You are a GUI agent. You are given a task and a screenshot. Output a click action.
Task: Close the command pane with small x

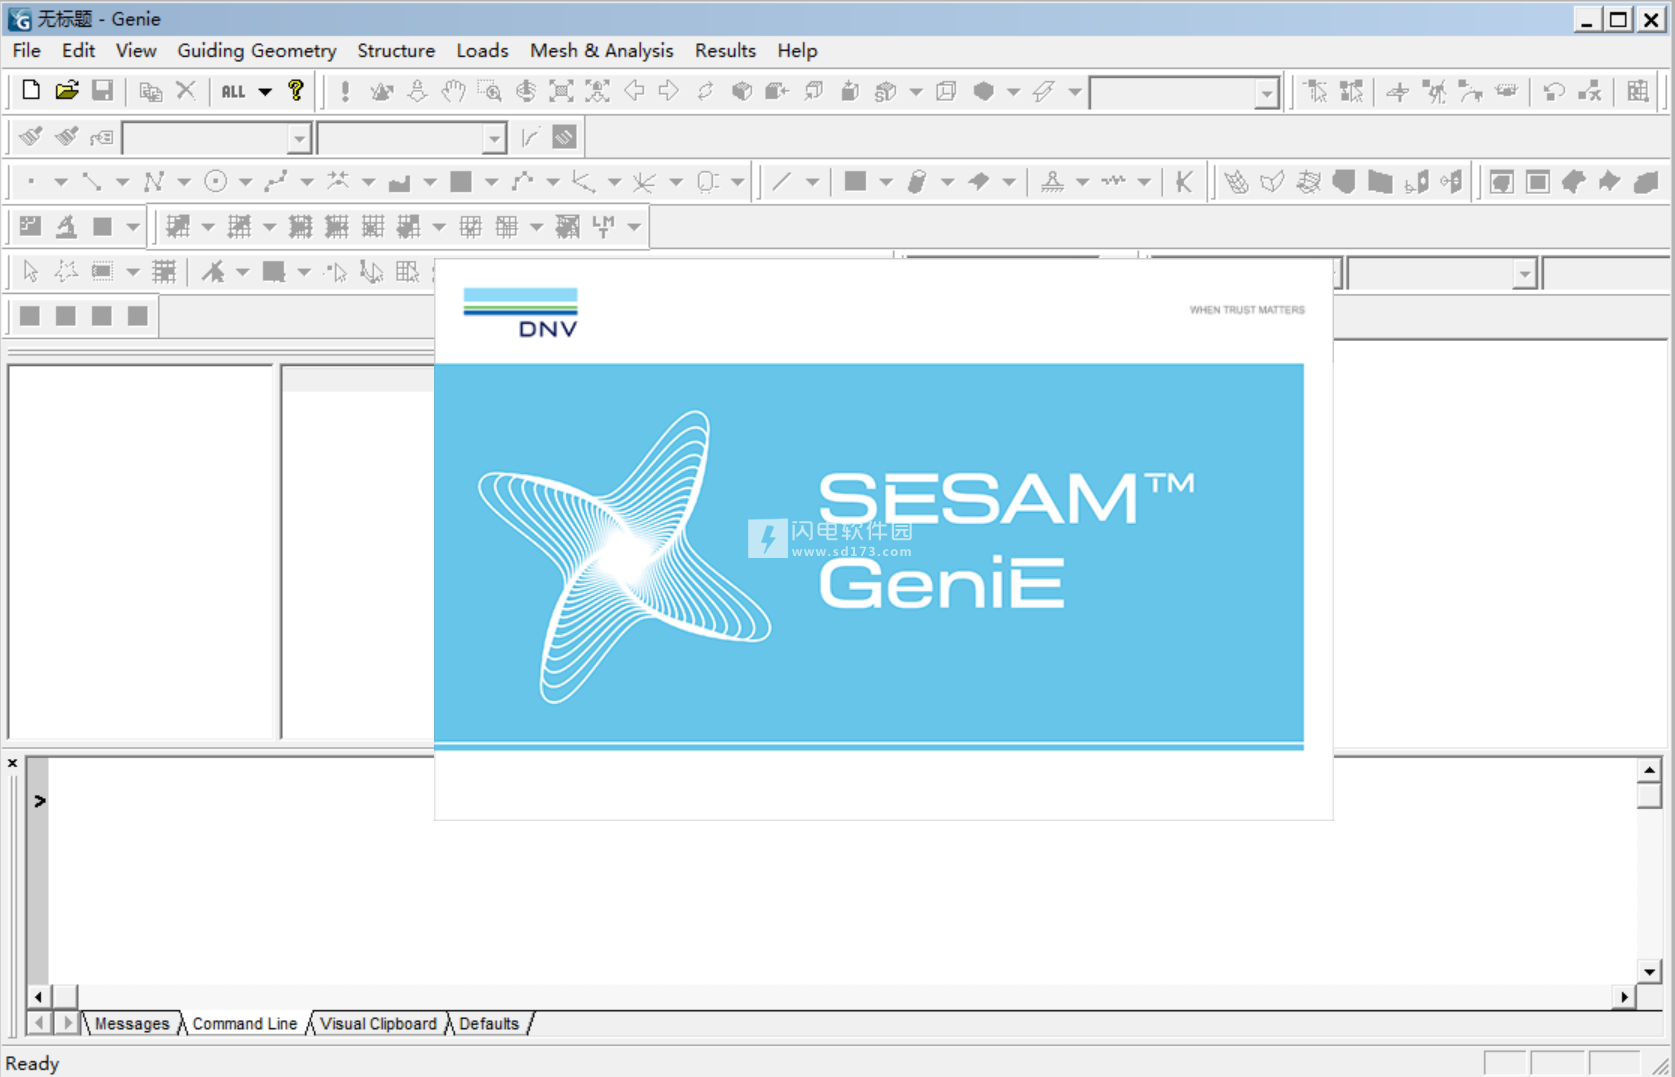(12, 763)
